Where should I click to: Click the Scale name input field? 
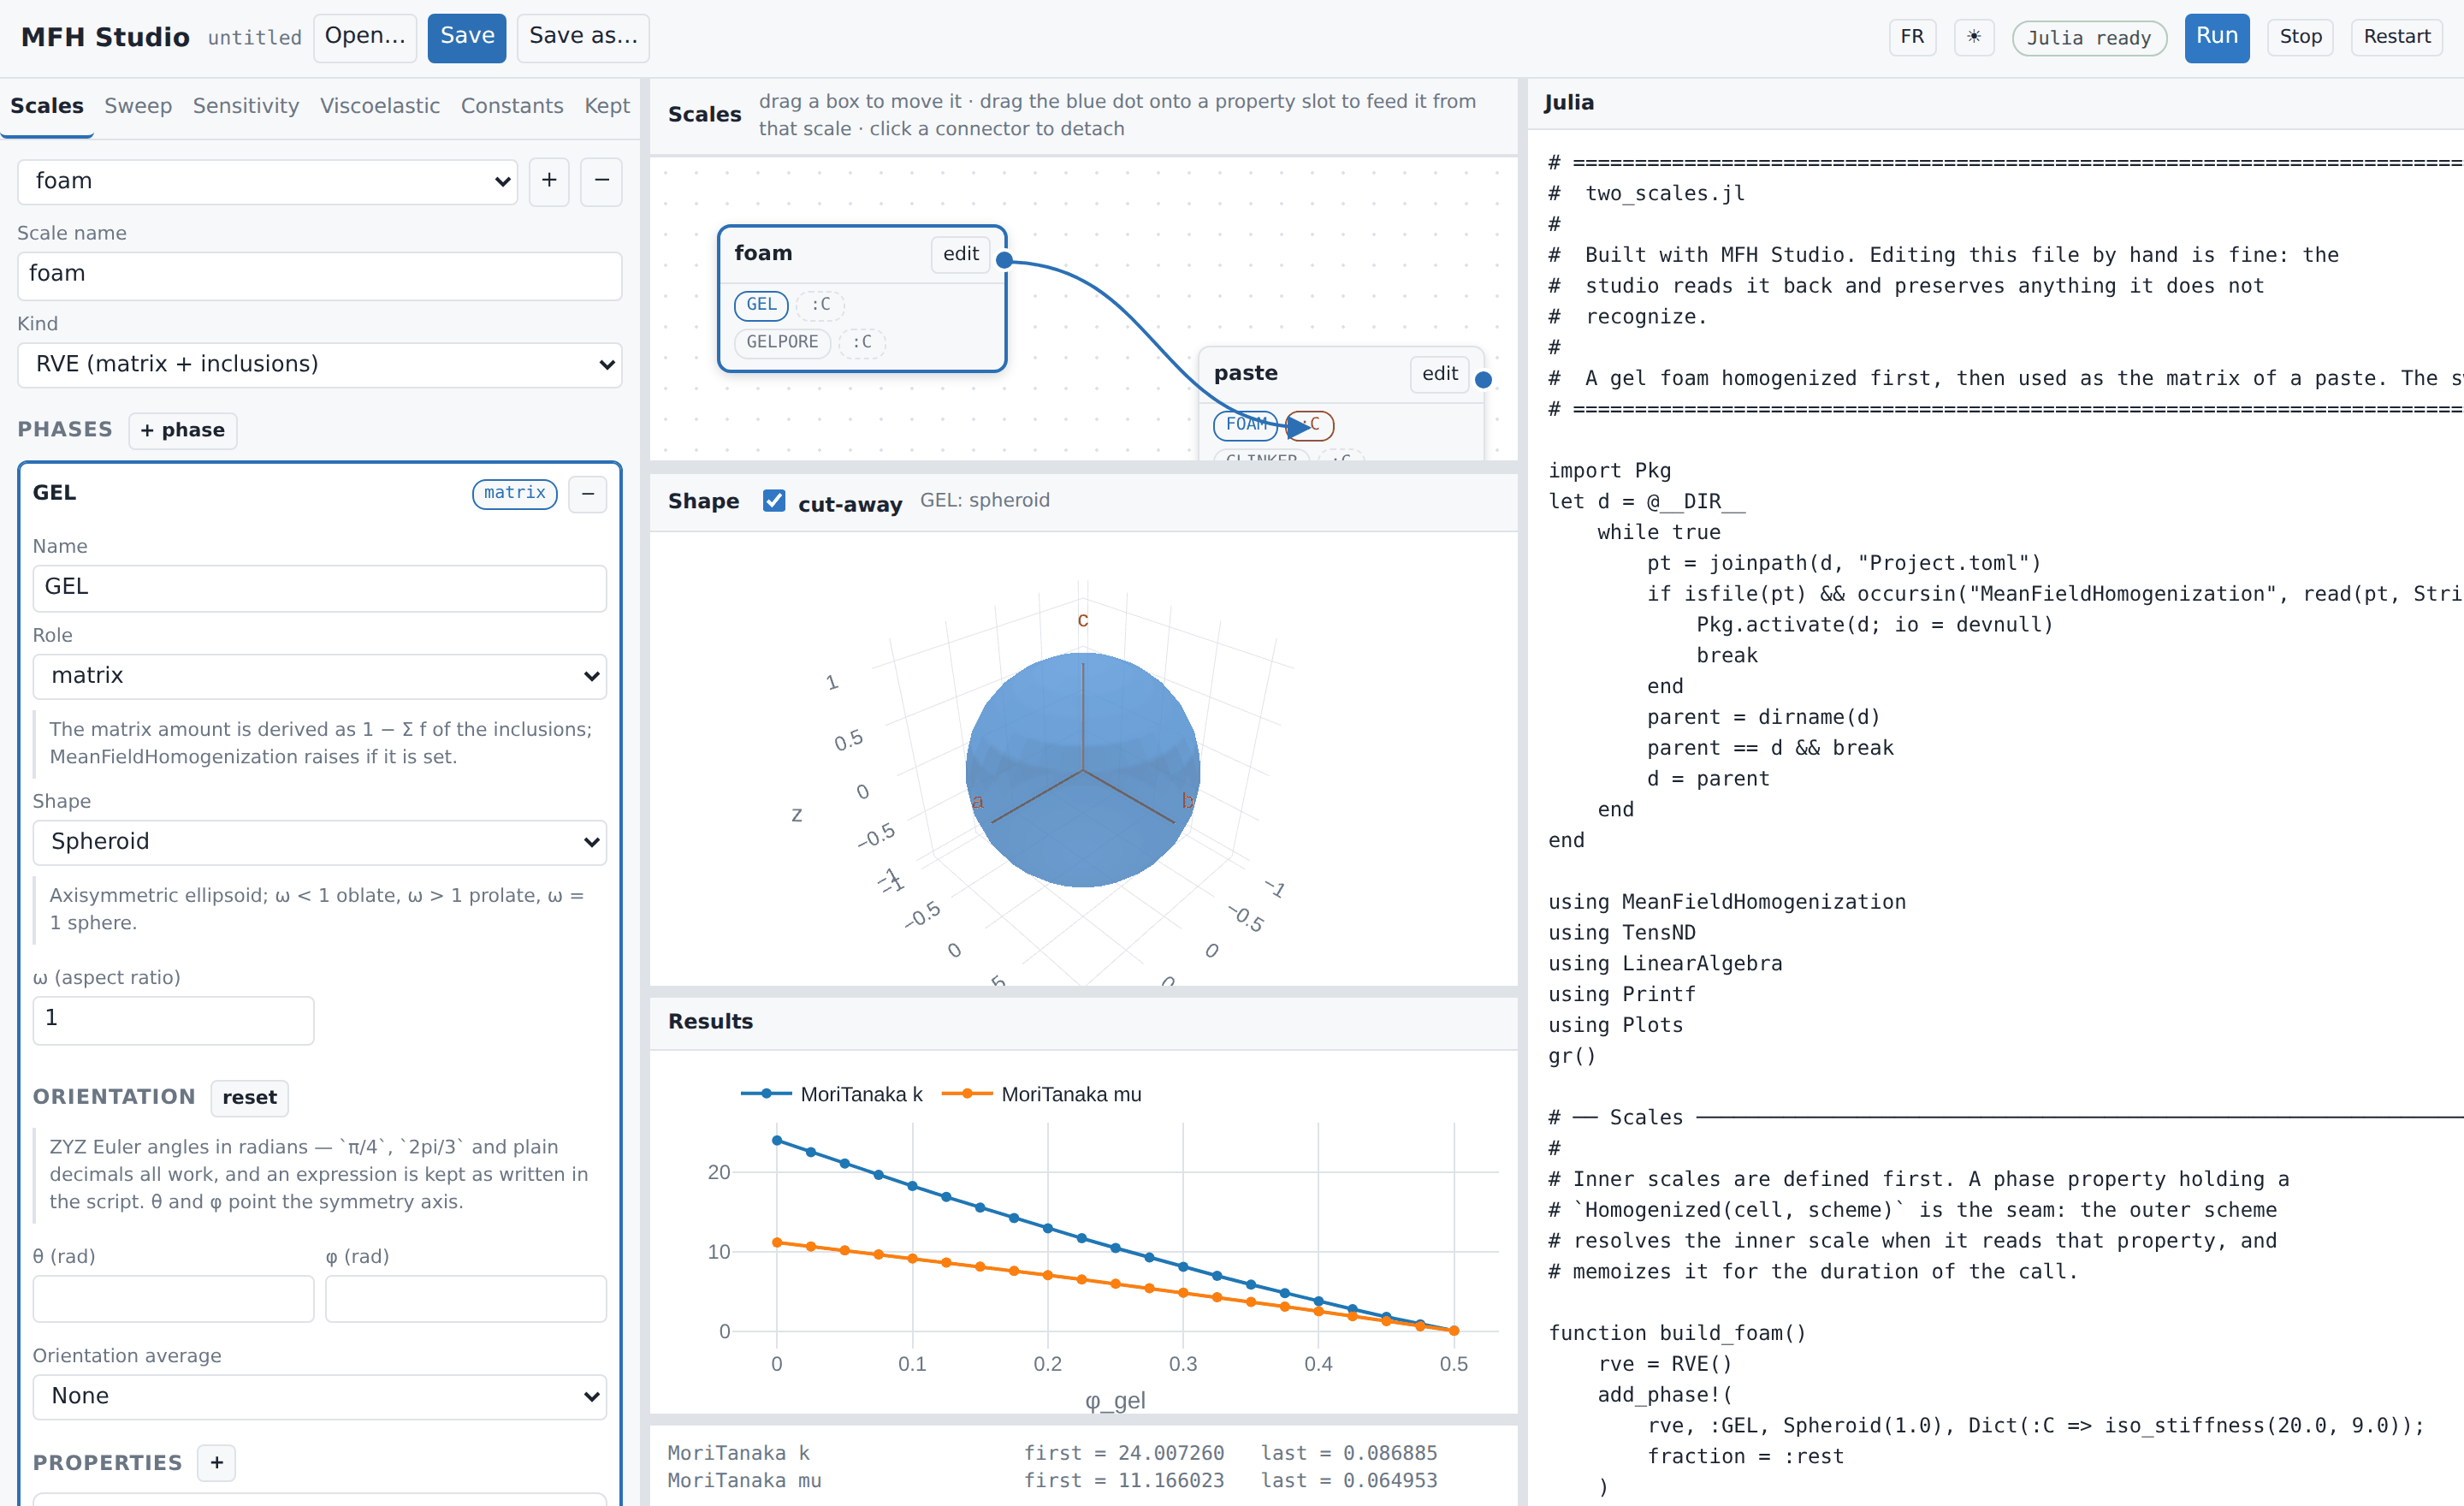320,275
